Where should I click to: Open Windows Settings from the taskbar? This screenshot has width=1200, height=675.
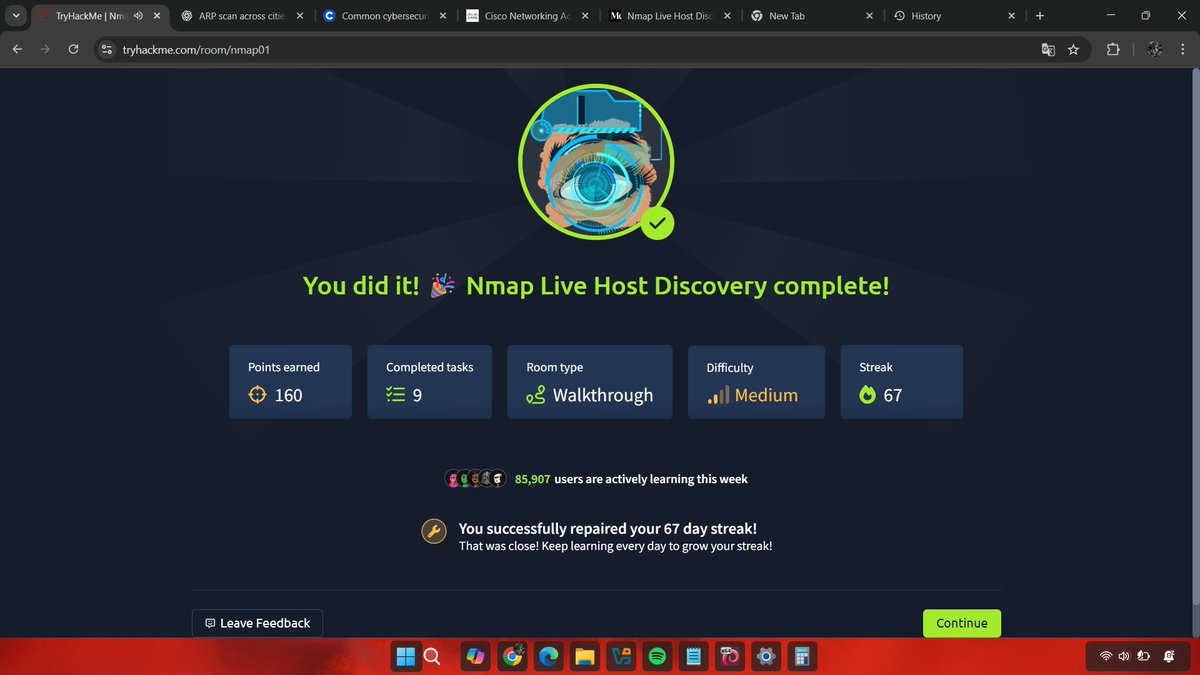765,656
